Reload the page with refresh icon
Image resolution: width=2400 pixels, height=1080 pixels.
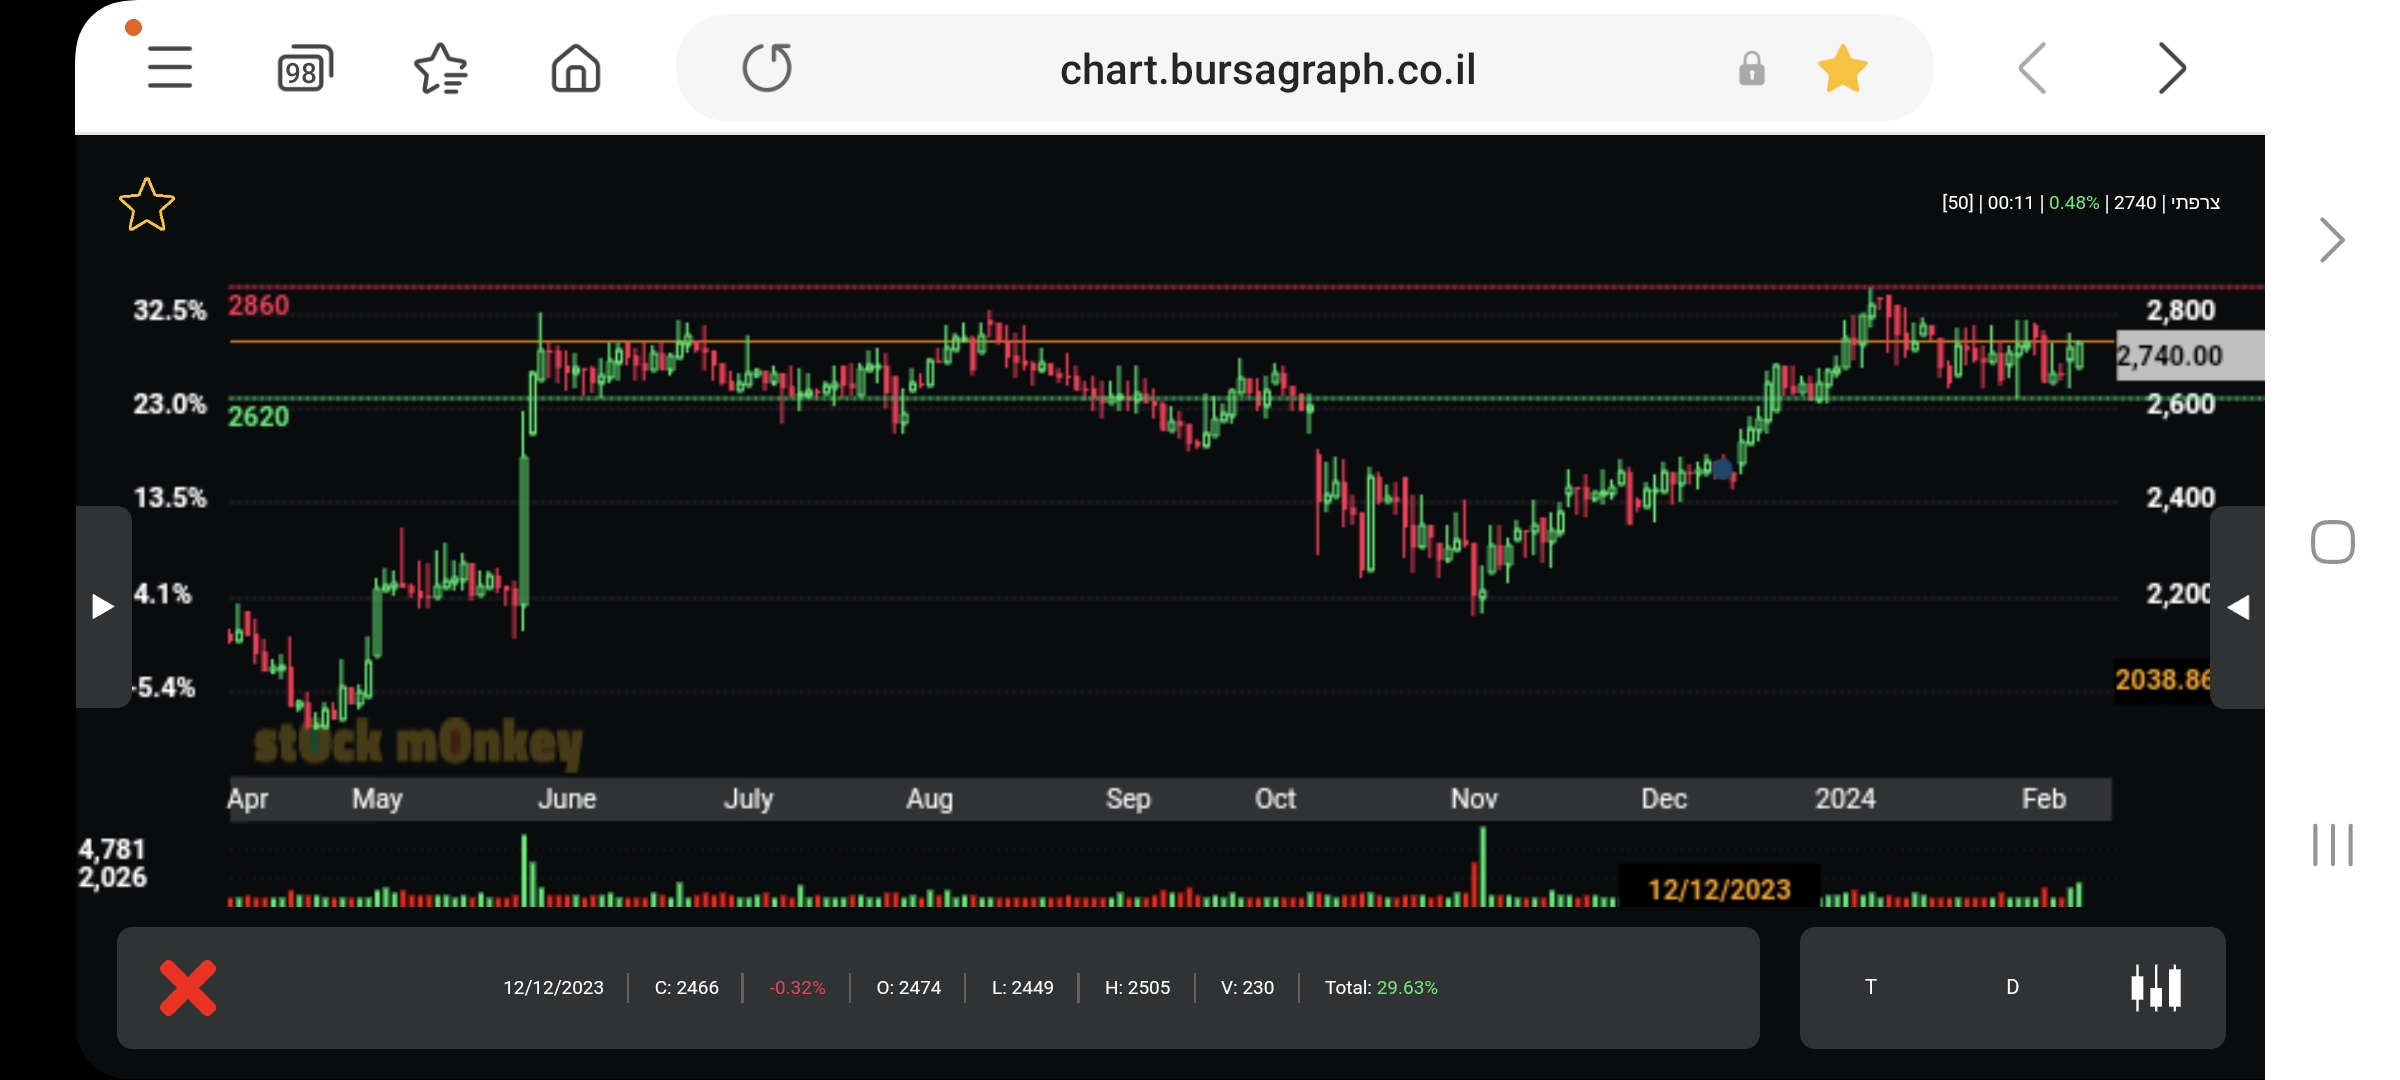pos(767,69)
